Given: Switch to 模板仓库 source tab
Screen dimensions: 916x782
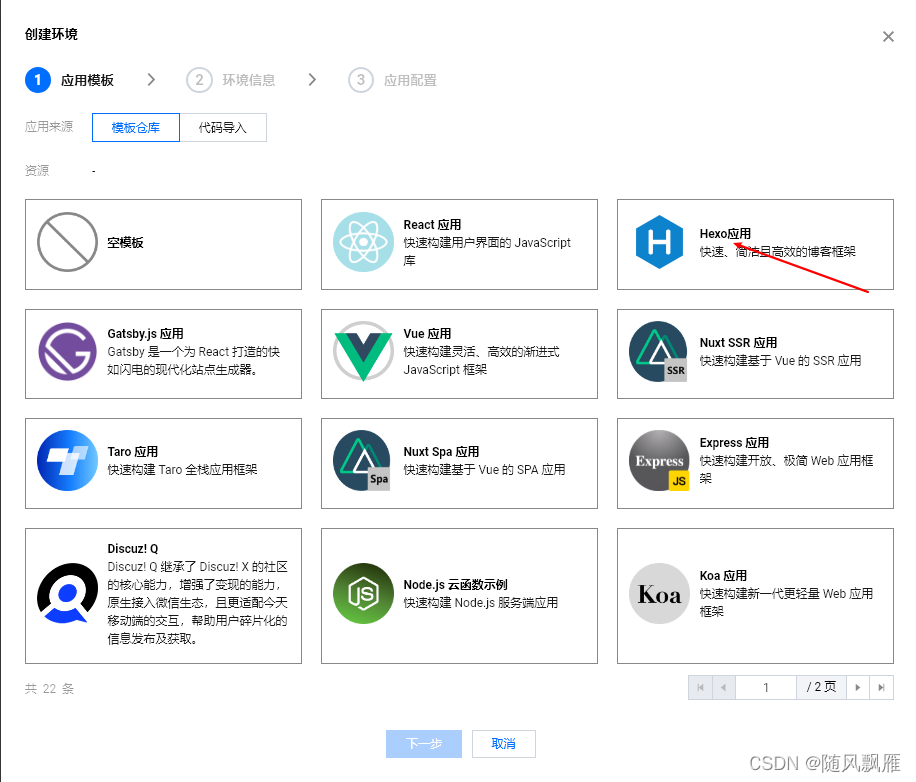Looking at the screenshot, I should [136, 127].
